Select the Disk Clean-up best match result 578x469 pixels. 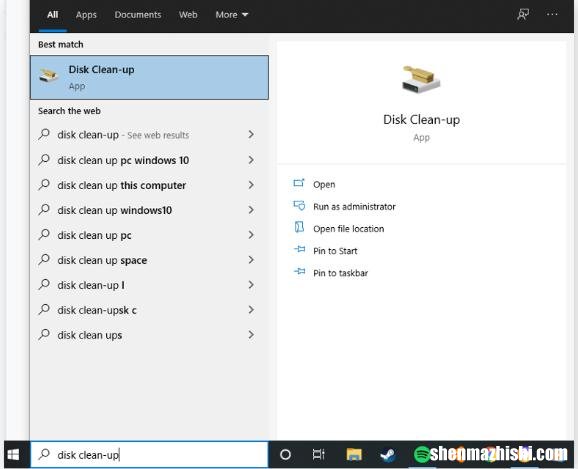pyautogui.click(x=149, y=77)
